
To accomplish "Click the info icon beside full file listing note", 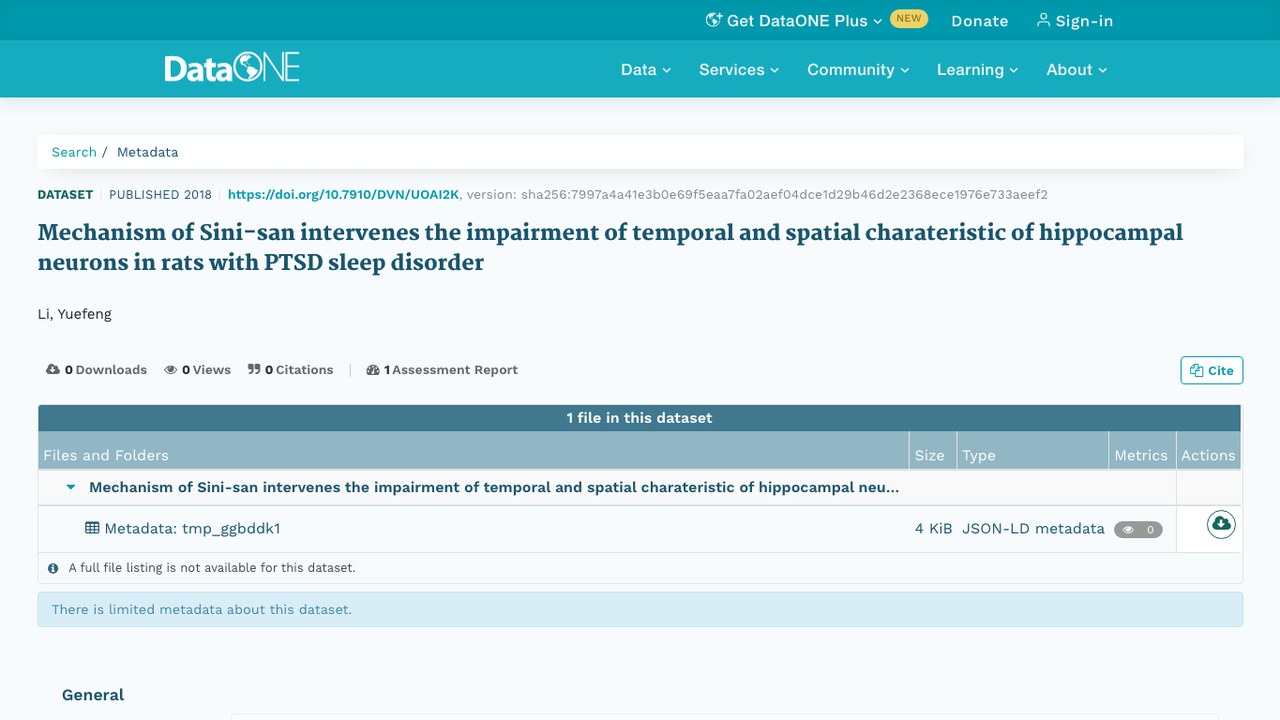I will [x=53, y=568].
